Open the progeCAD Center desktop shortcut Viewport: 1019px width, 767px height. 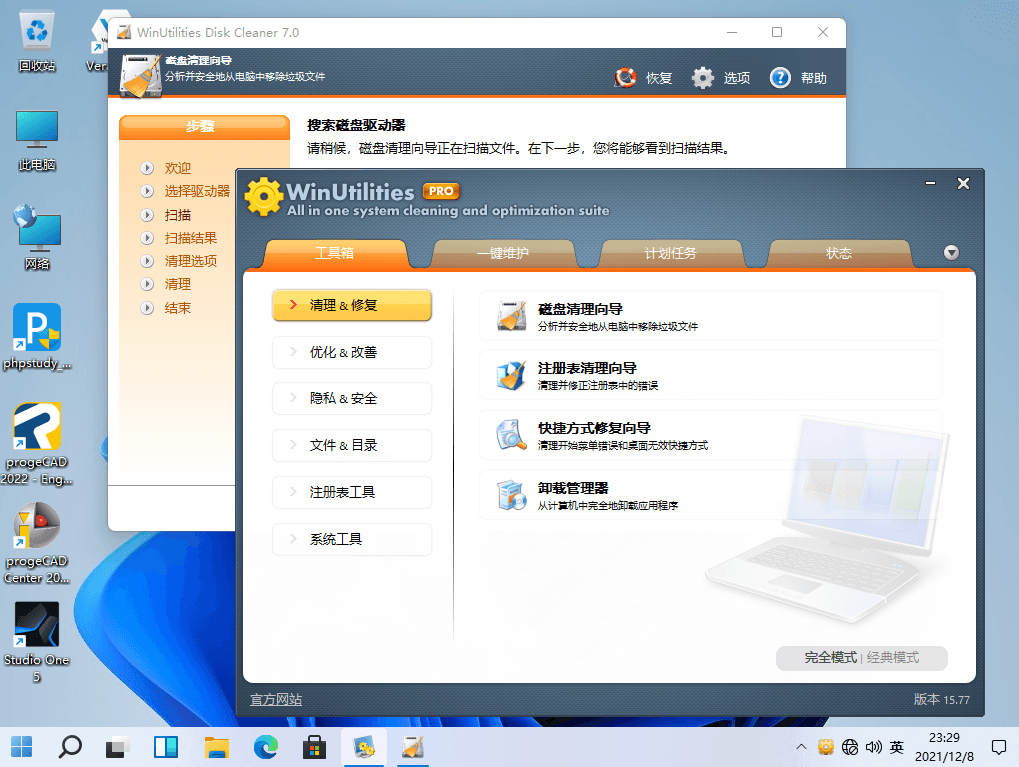37,543
